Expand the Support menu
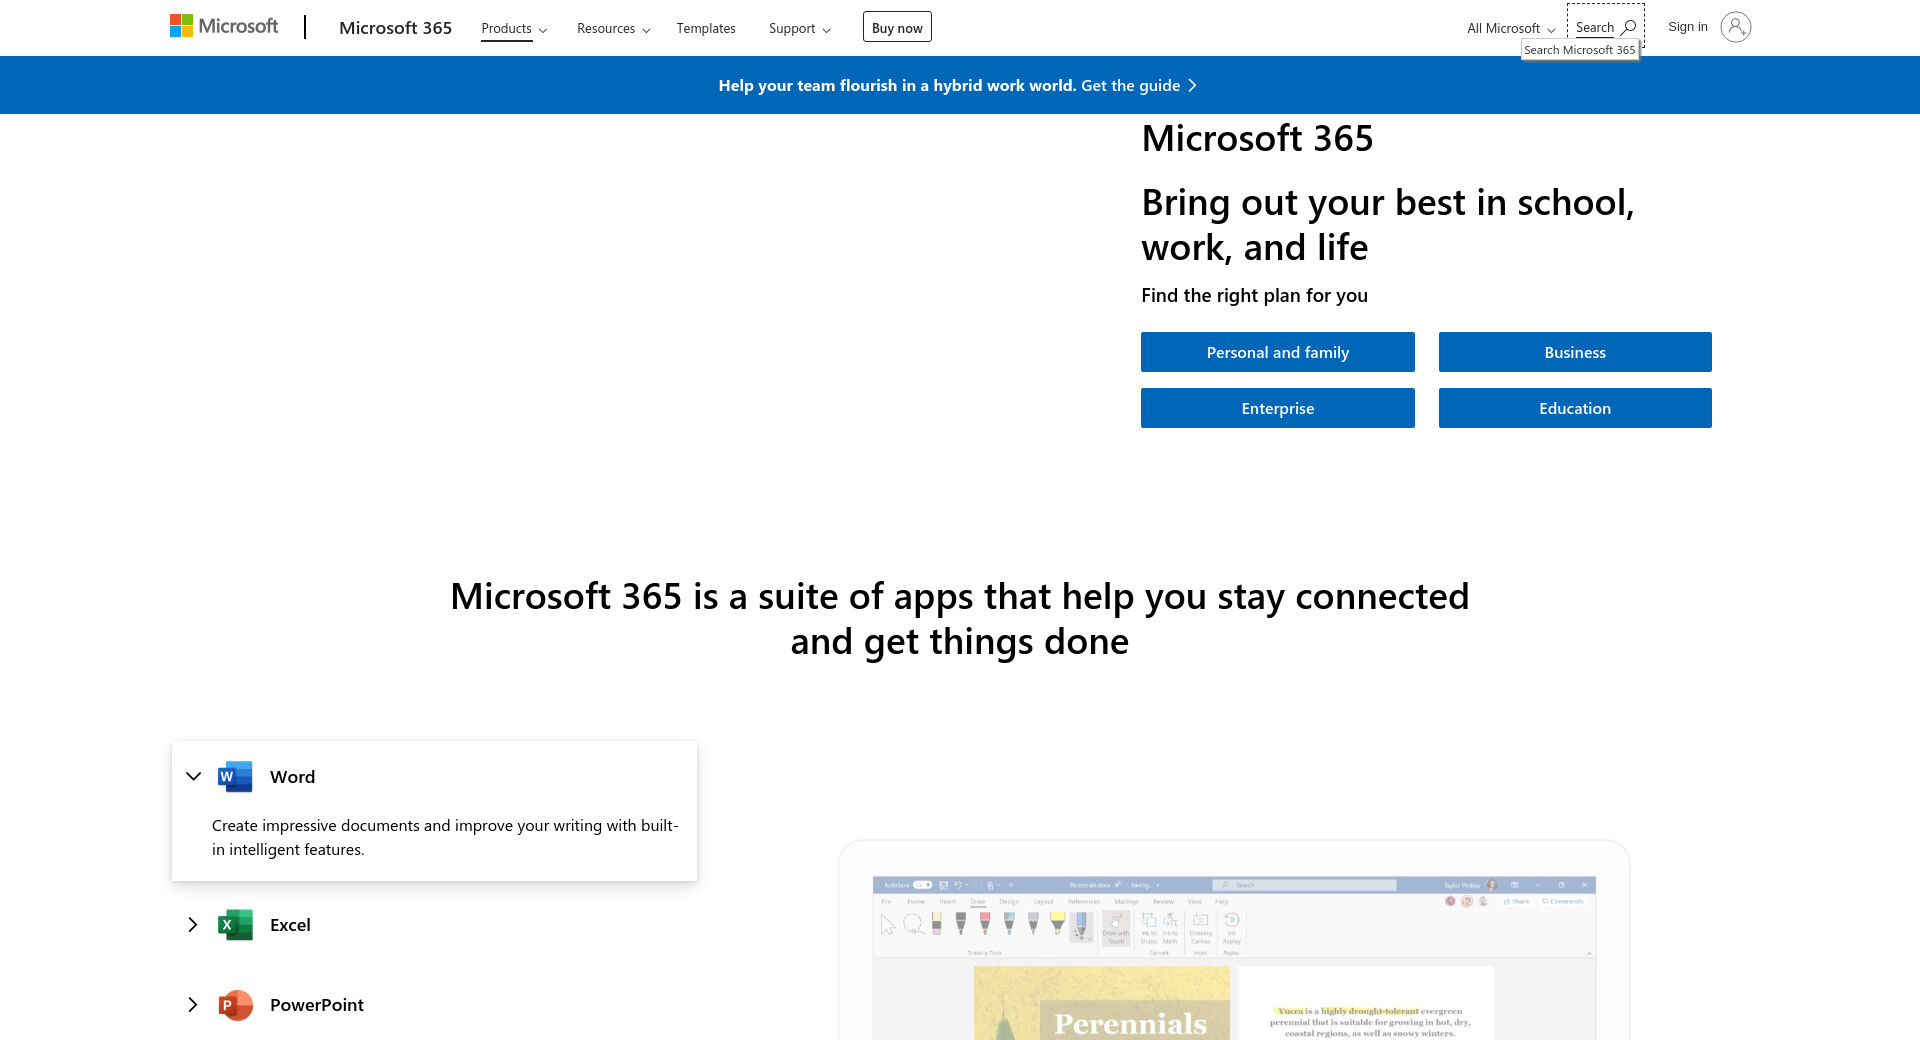The image size is (1920, 1040). 799,28
